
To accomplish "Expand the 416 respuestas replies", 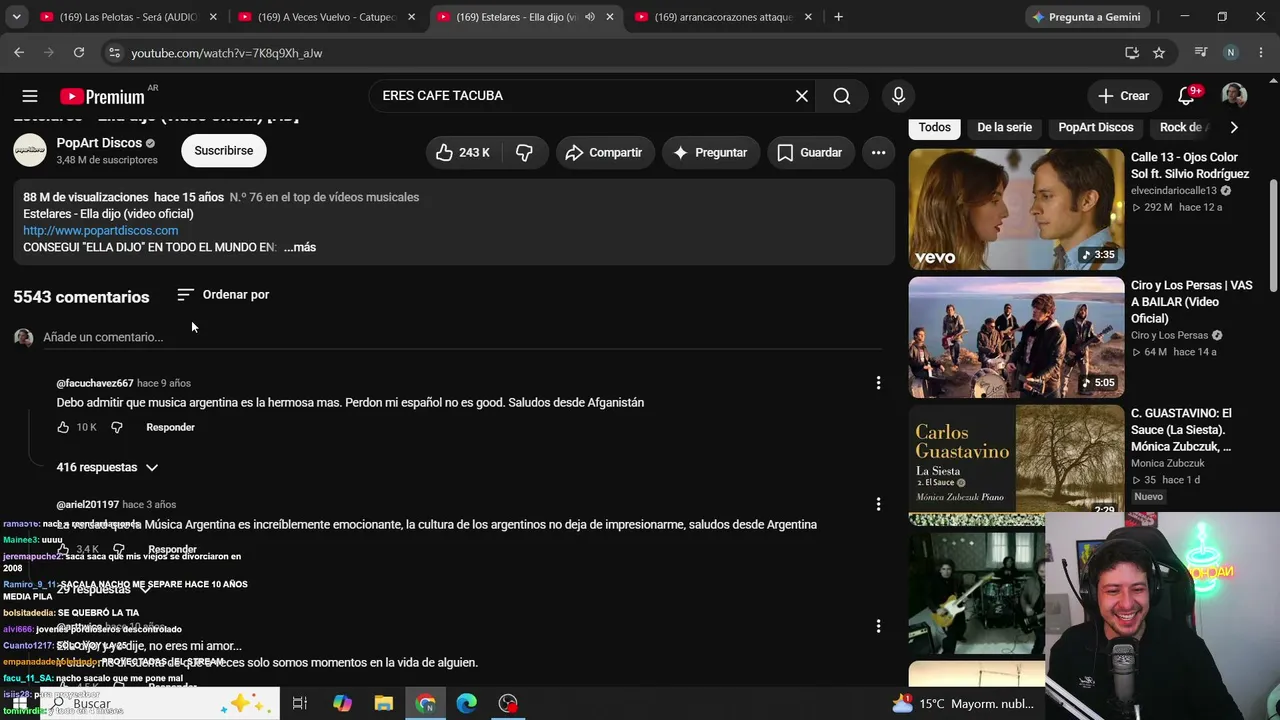I will point(108,467).
